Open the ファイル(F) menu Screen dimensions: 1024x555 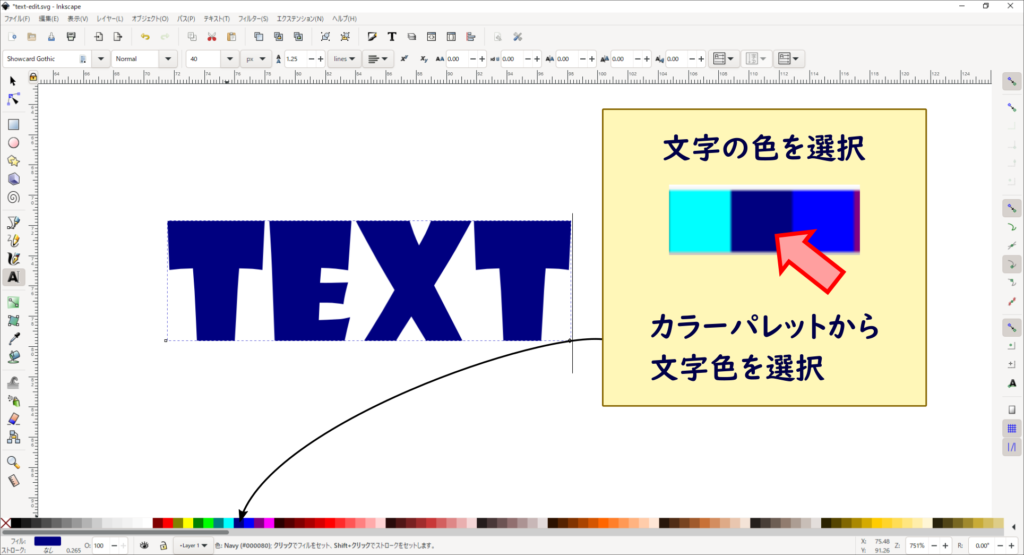click(17, 19)
